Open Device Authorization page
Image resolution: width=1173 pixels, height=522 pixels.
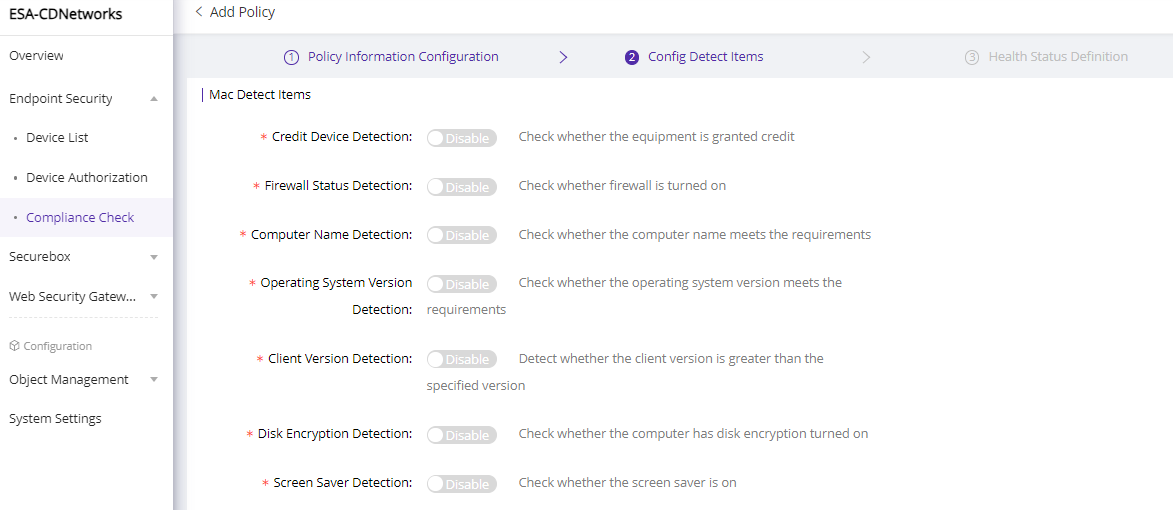87,177
